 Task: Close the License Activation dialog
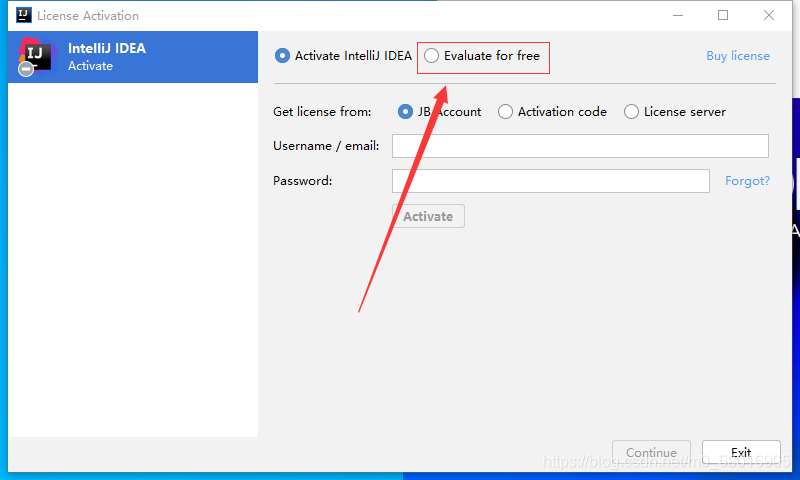point(769,15)
